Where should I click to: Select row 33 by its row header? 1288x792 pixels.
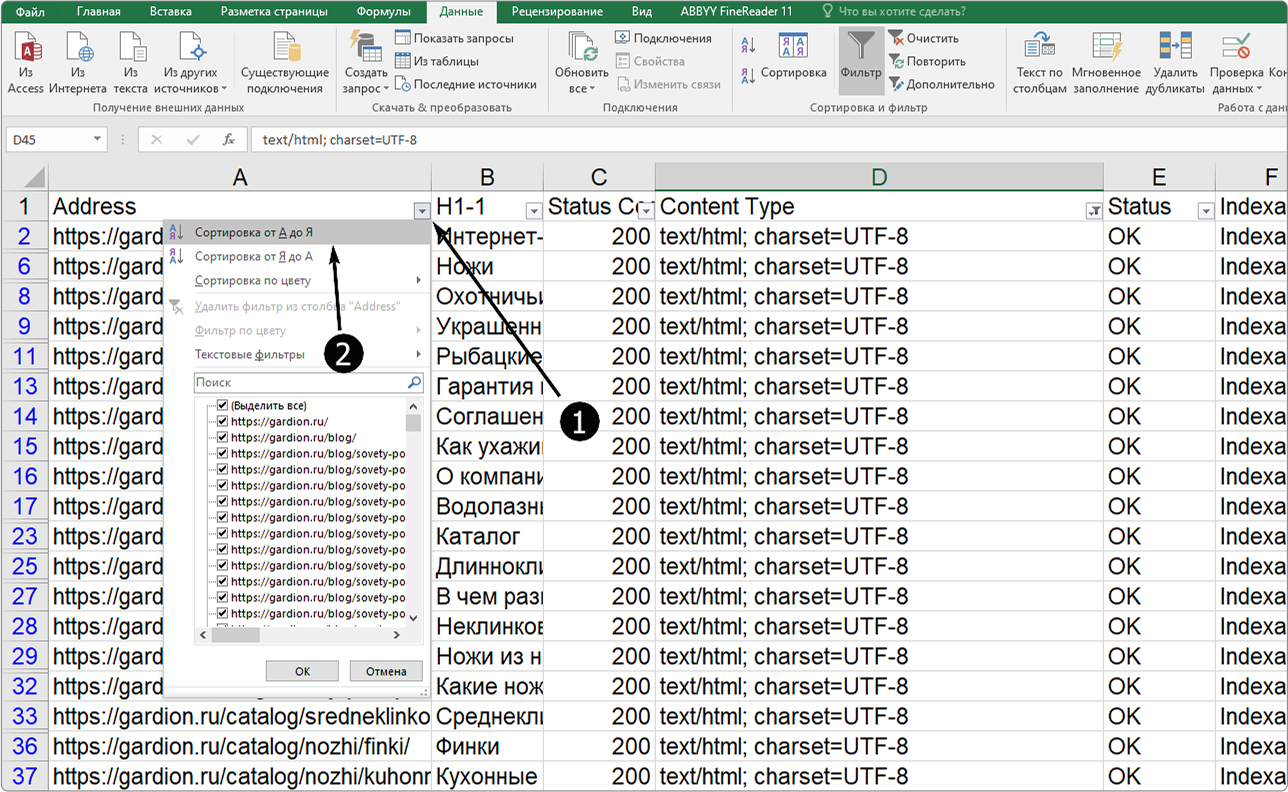tap(24, 716)
